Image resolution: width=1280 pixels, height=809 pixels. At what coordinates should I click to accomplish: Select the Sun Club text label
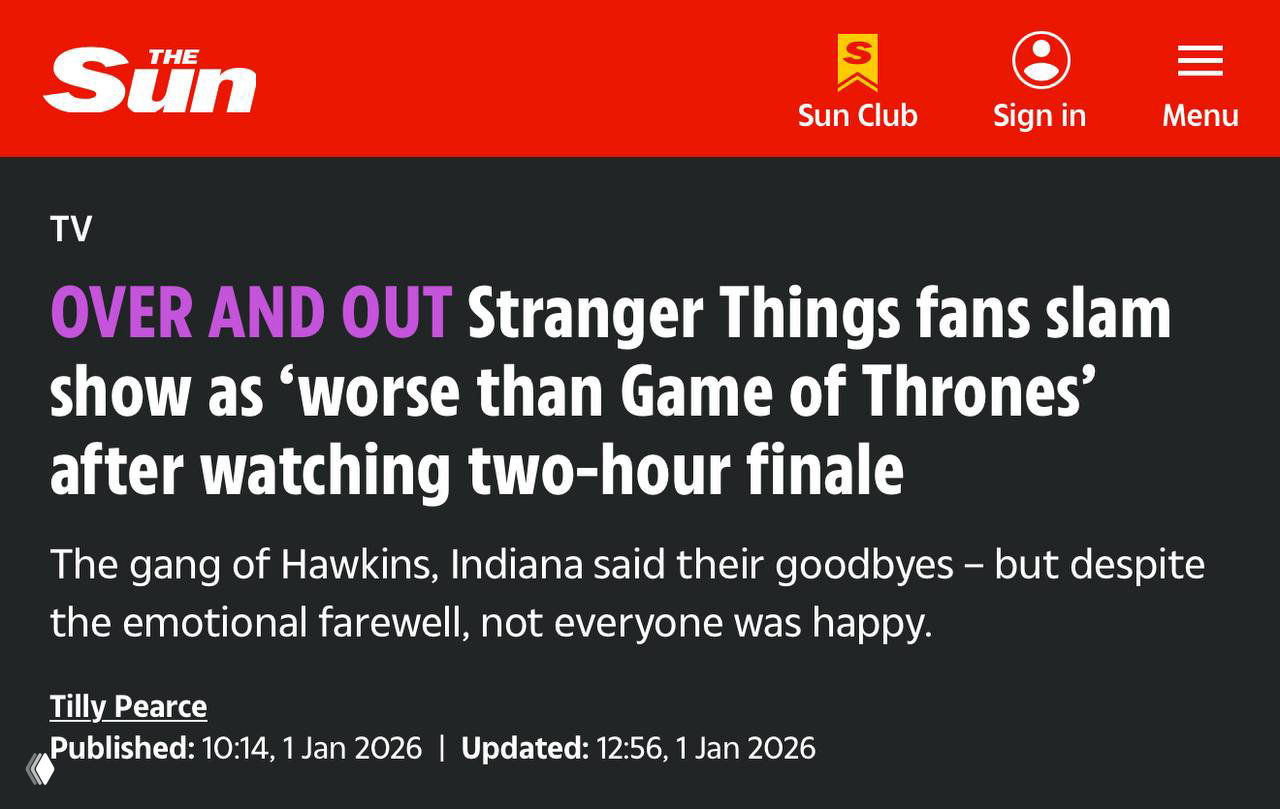857,116
